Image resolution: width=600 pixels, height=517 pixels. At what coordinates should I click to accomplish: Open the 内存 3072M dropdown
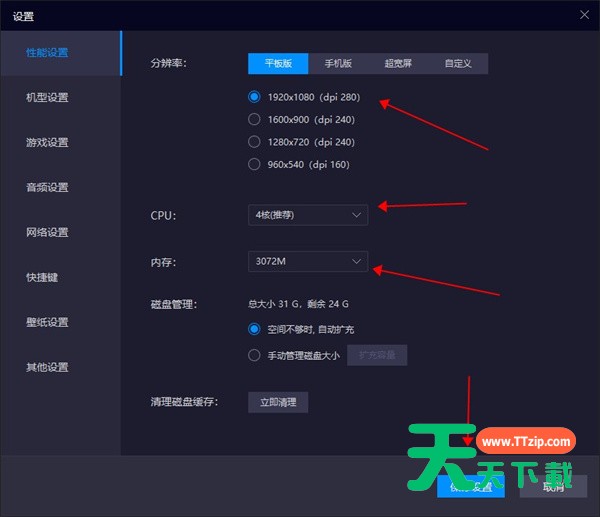pos(308,261)
